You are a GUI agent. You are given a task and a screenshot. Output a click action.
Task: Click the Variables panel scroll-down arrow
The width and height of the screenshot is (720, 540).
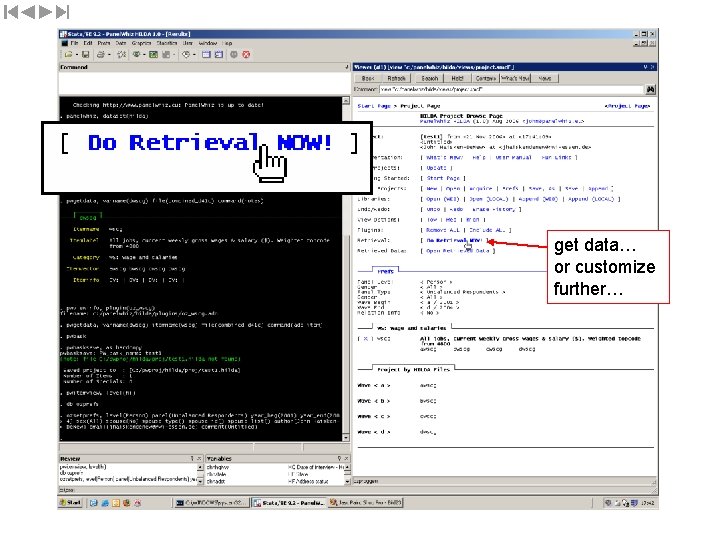348,481
